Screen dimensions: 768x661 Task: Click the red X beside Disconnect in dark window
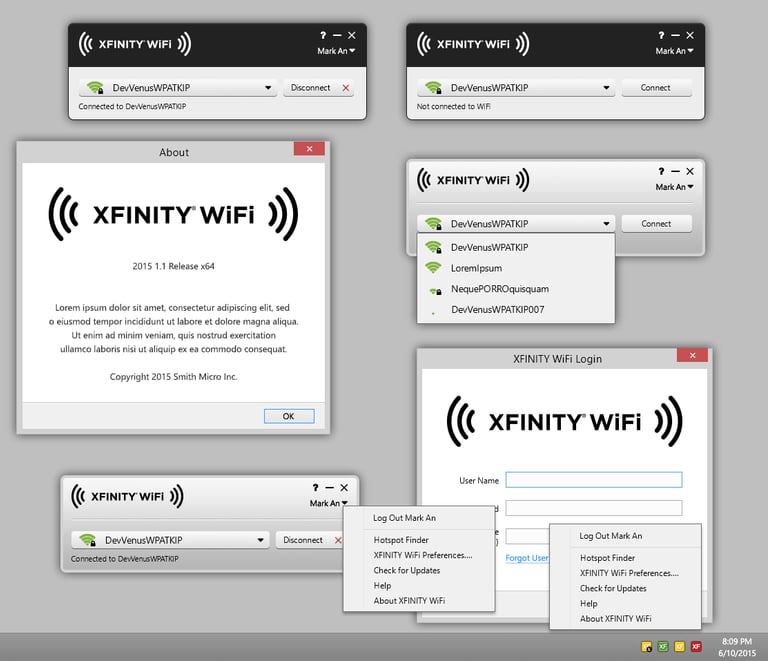point(346,88)
